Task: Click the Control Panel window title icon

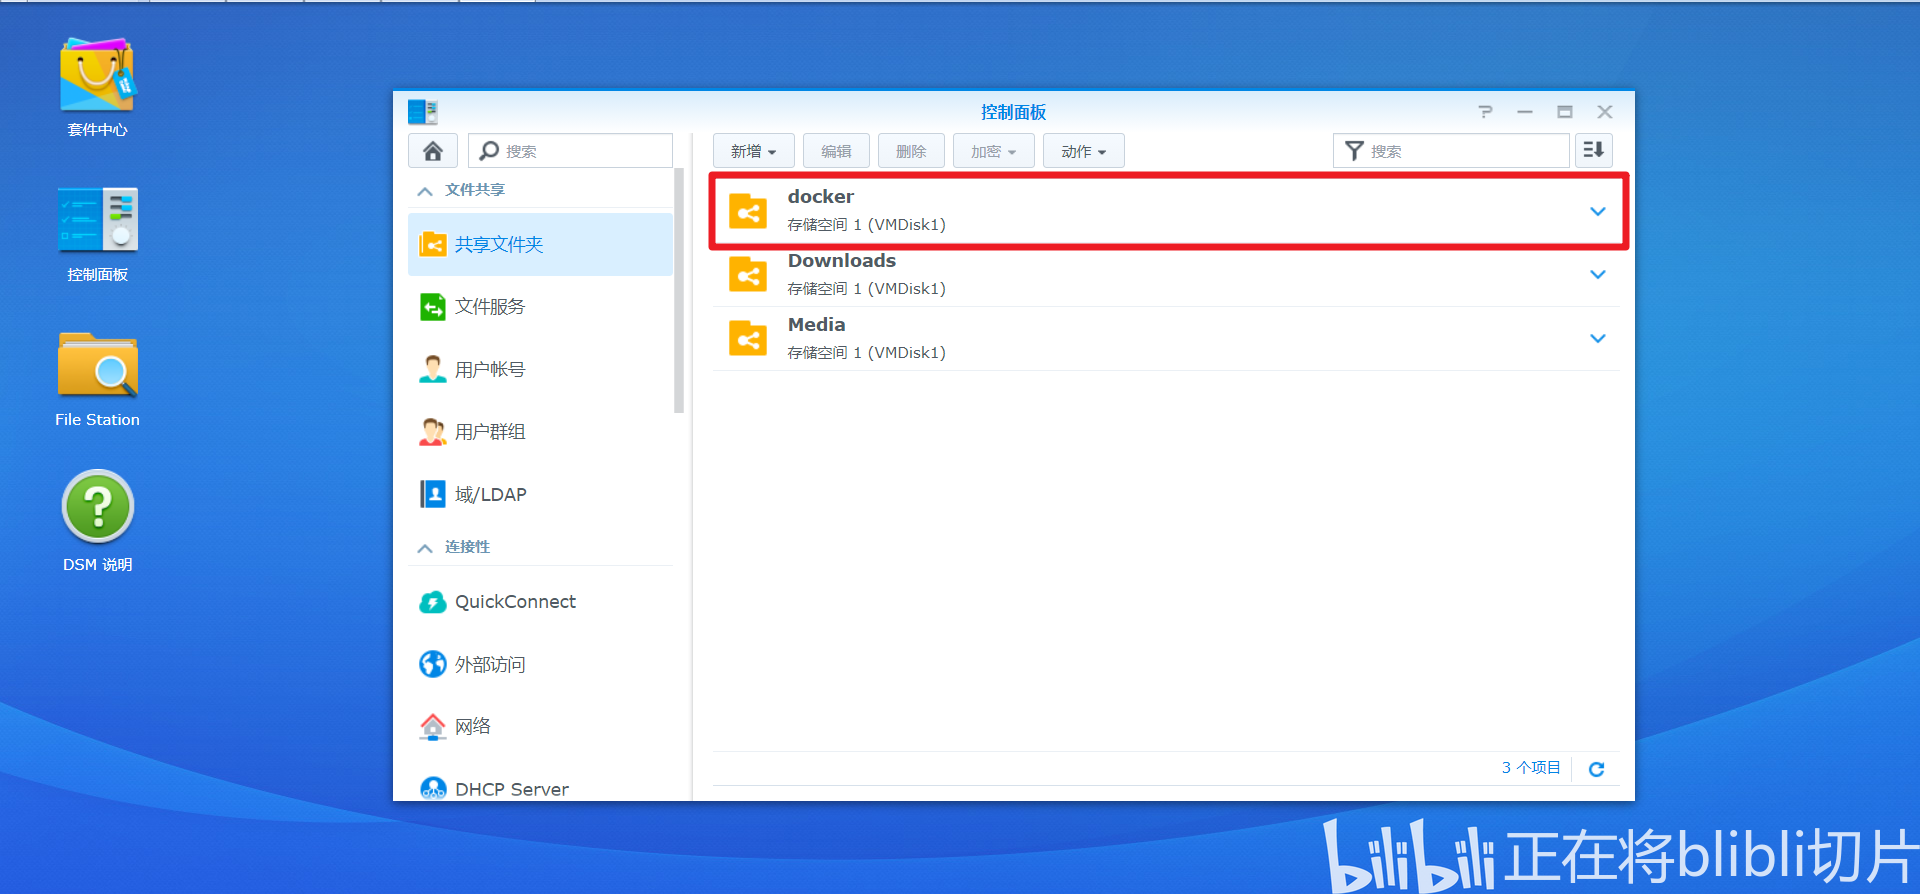Action: [423, 112]
